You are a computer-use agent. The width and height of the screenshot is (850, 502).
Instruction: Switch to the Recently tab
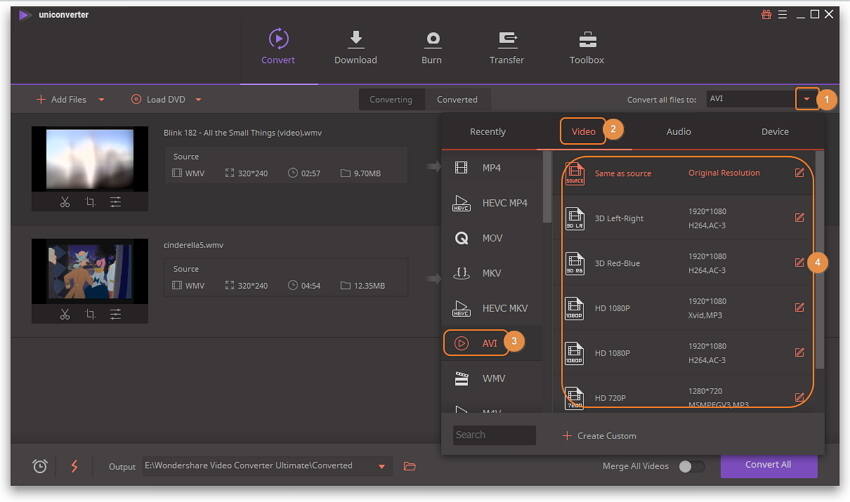[487, 132]
